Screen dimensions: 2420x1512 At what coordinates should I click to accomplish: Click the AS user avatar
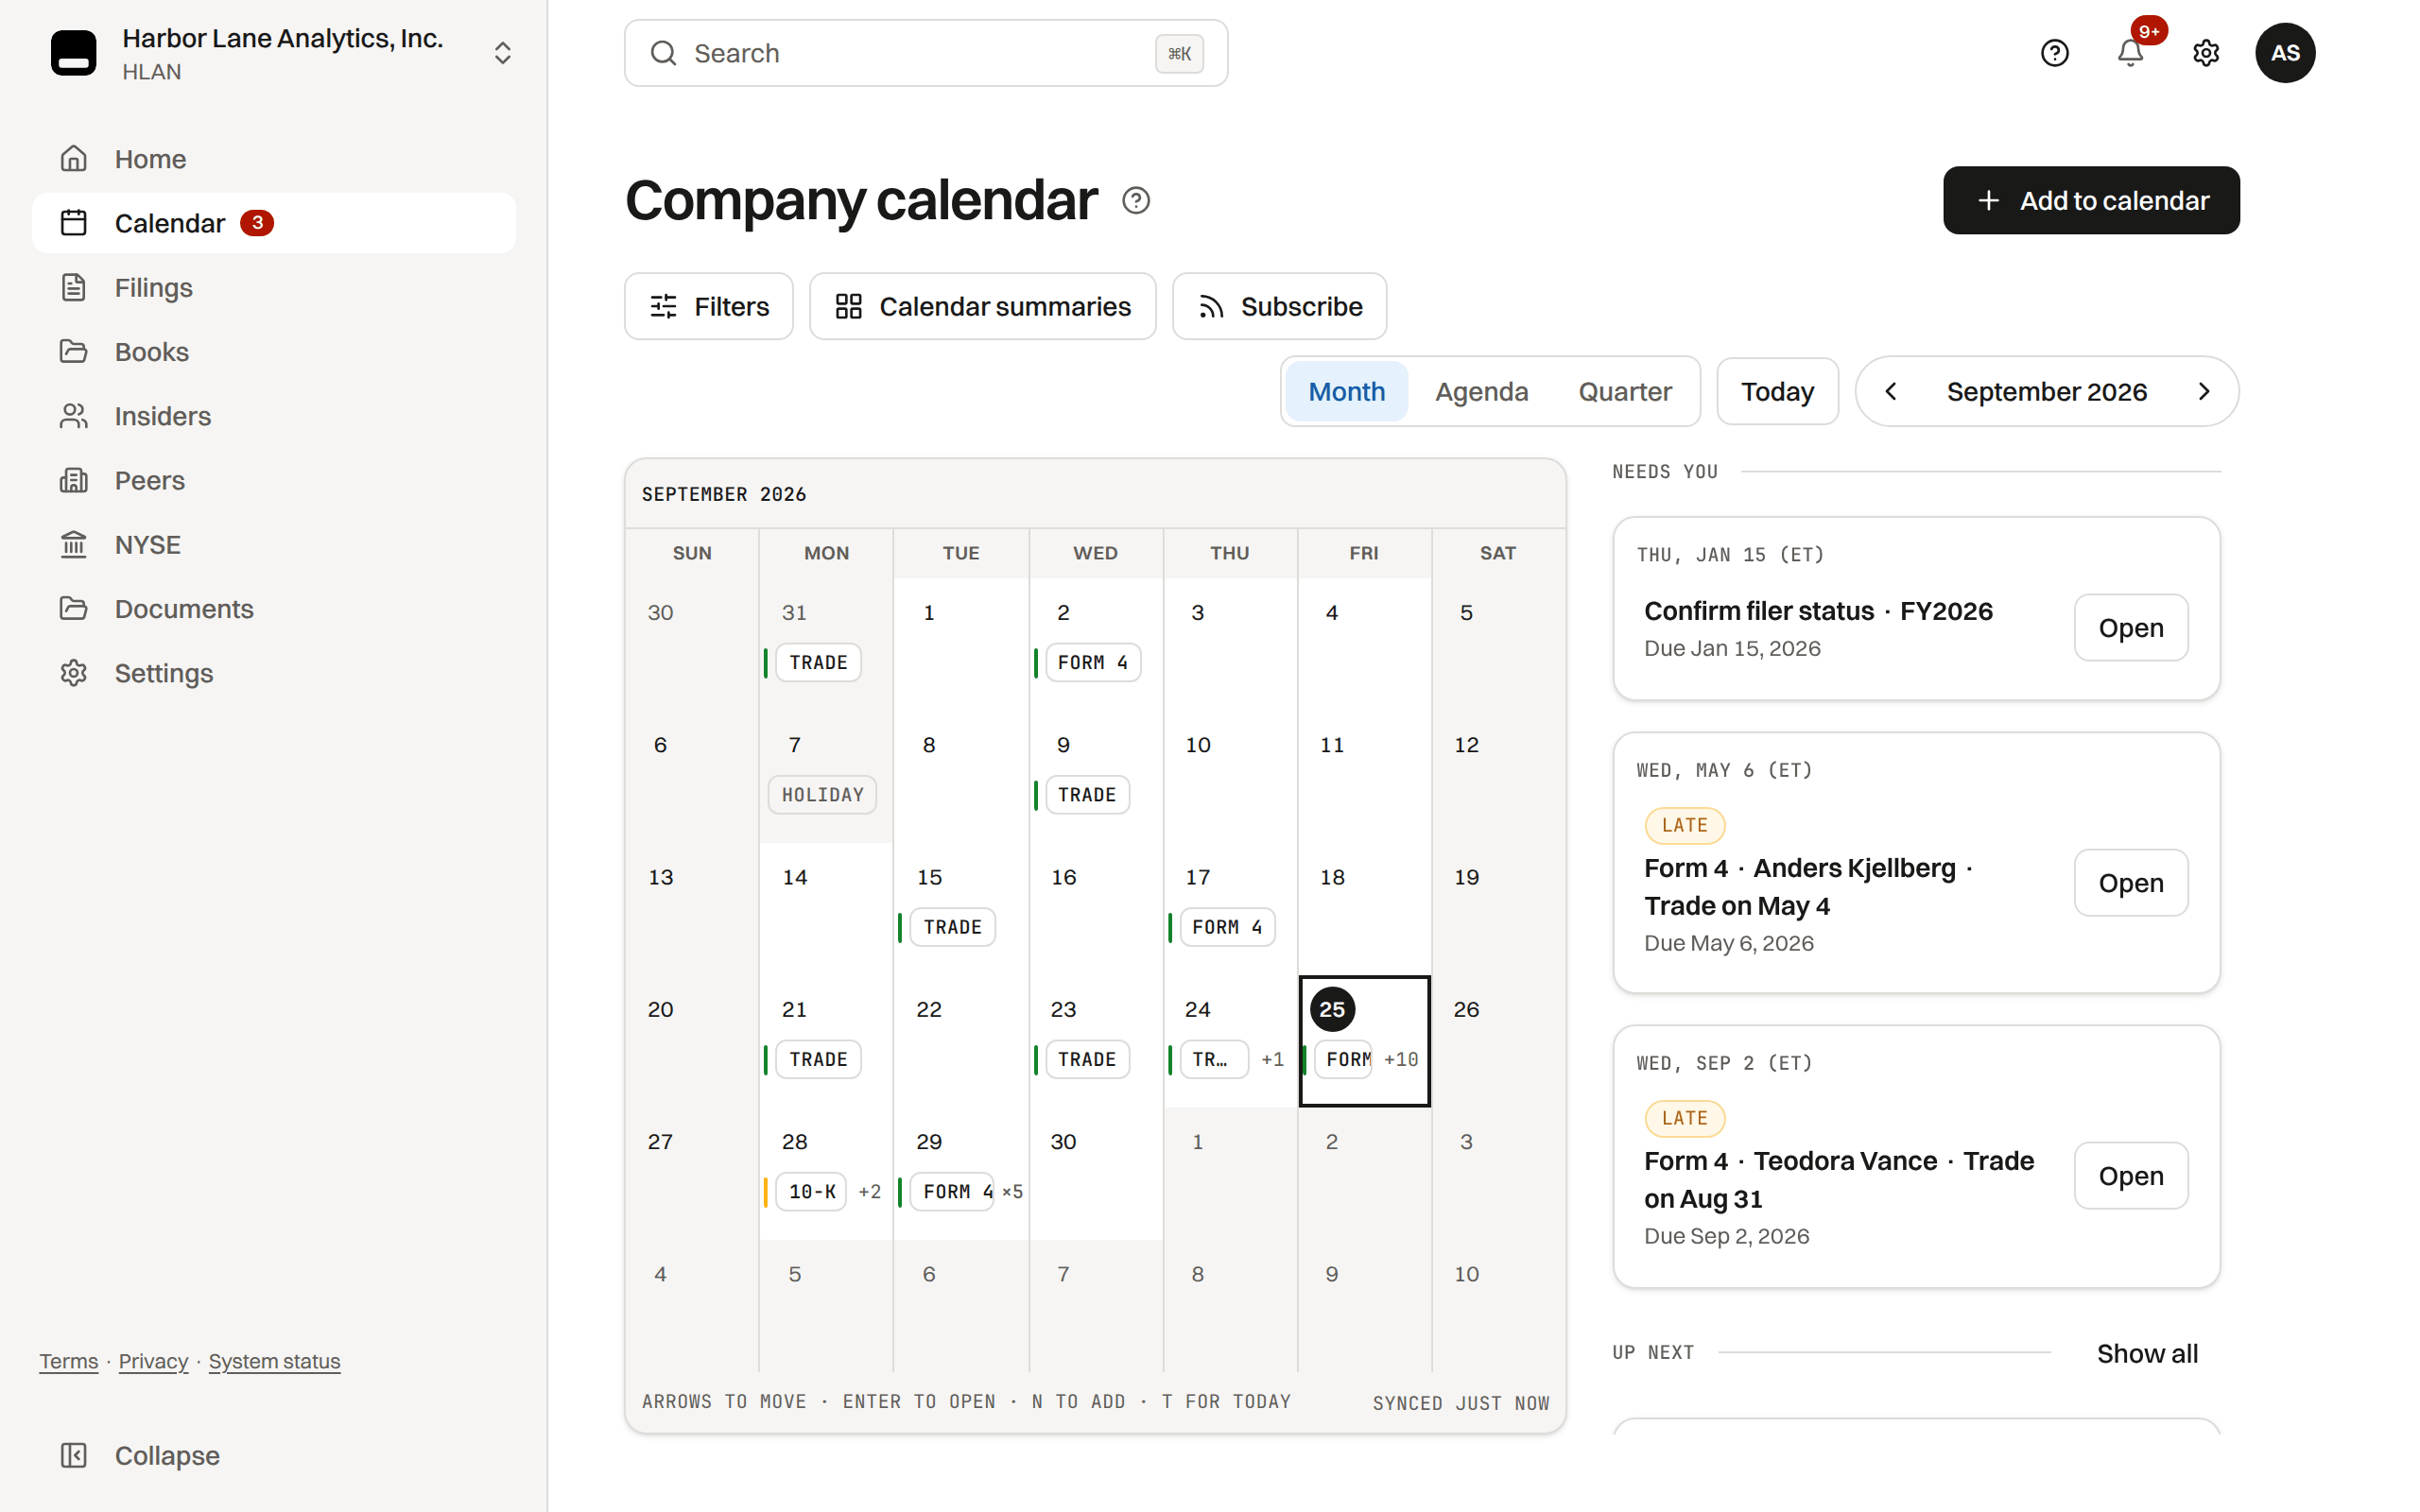2284,53
